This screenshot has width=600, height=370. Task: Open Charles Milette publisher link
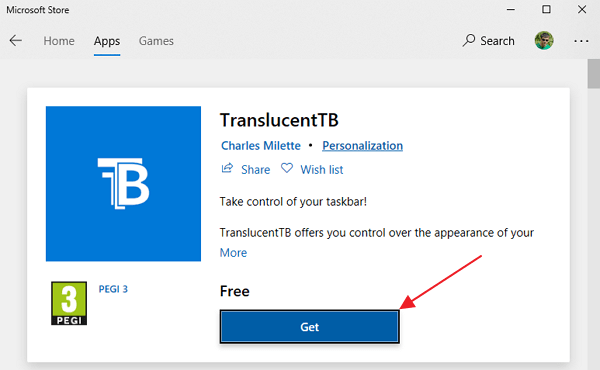pos(261,146)
